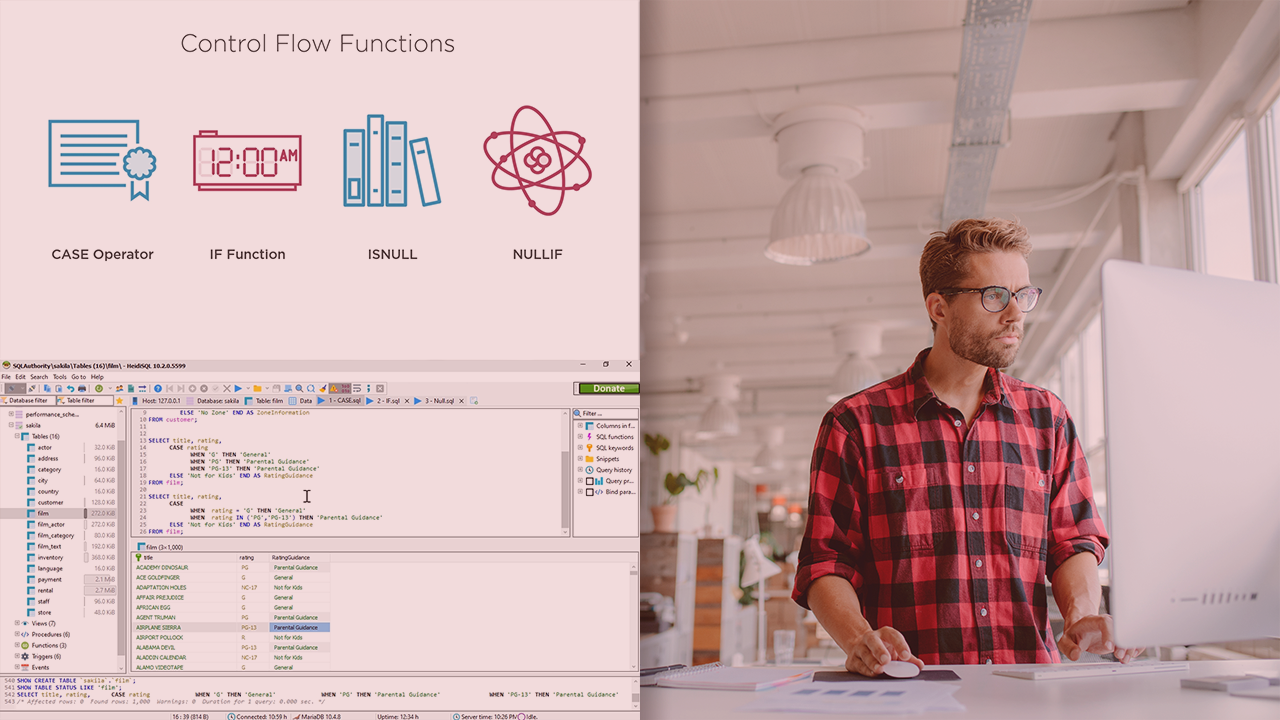
Task: Click the green Refresh toolbar icon
Action: [98, 388]
